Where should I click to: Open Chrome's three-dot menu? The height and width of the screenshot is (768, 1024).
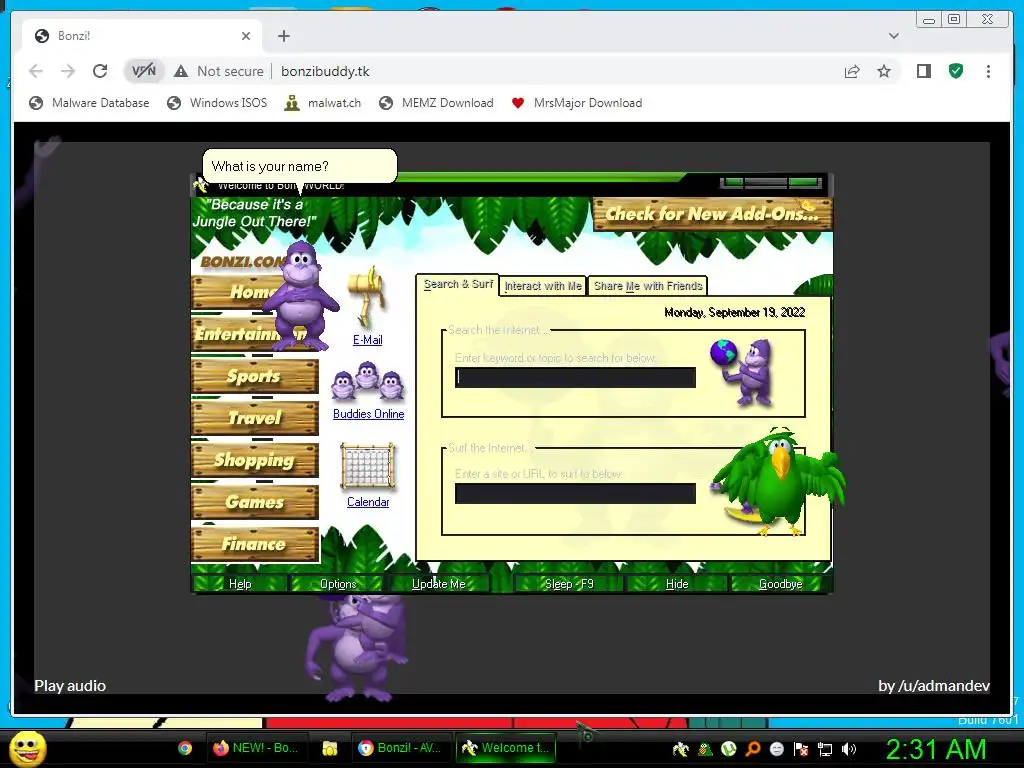pyautogui.click(x=988, y=71)
